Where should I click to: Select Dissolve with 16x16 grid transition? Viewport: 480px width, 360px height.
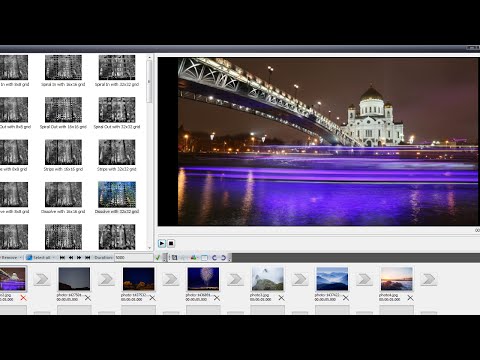coord(63,198)
